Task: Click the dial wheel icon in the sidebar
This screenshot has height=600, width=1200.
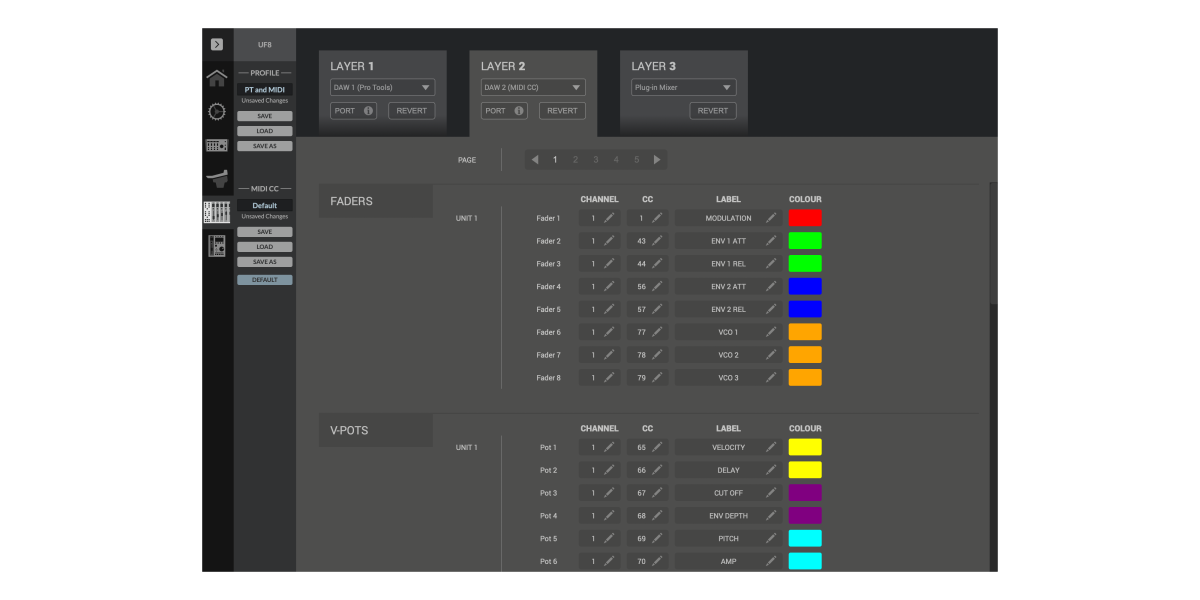Action: [x=216, y=111]
